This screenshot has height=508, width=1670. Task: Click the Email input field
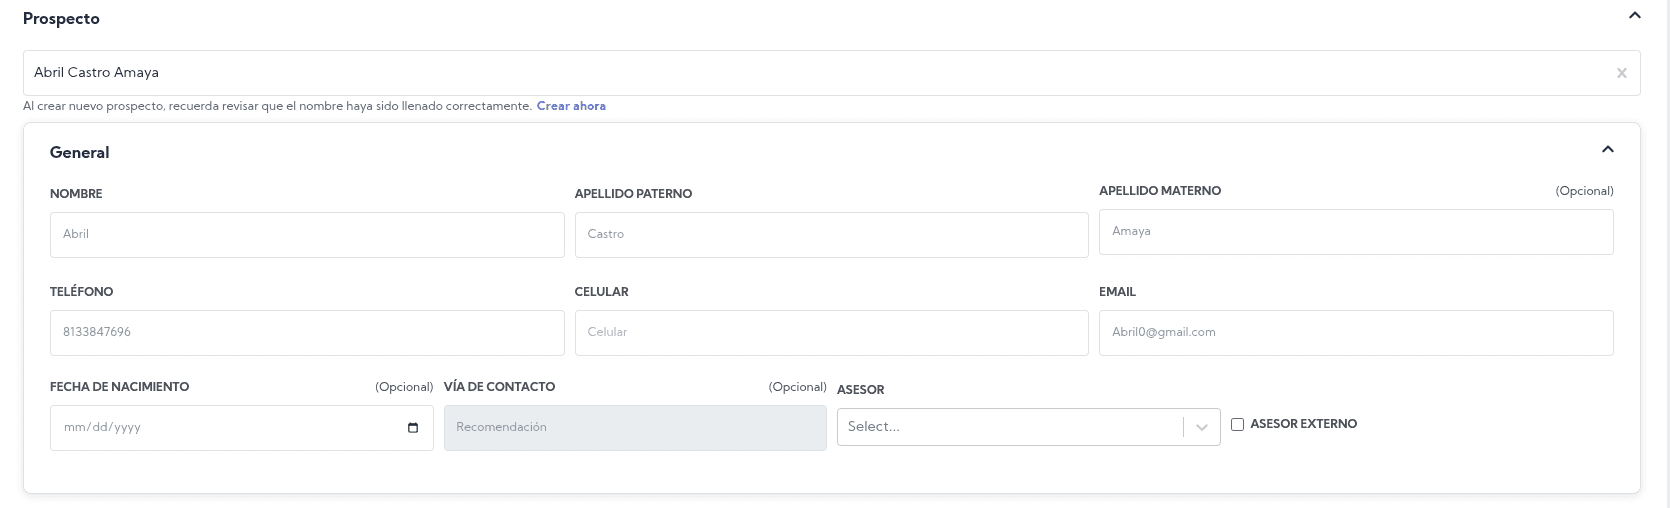[x=1355, y=332]
